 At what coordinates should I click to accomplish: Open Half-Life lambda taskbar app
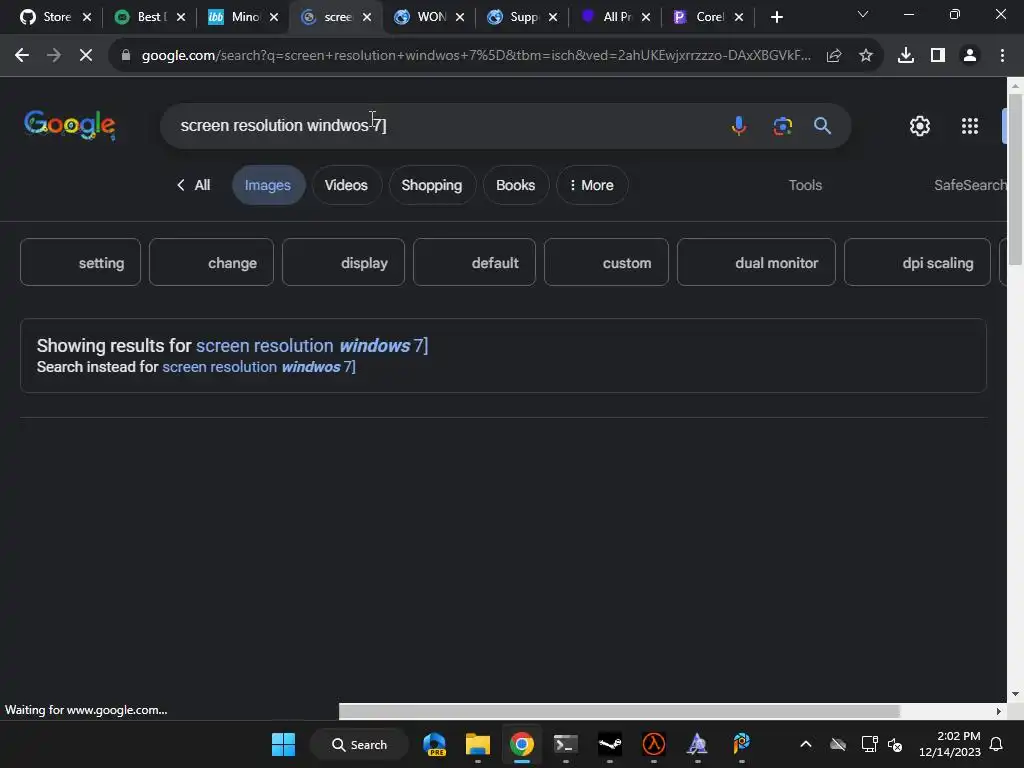[x=654, y=744]
